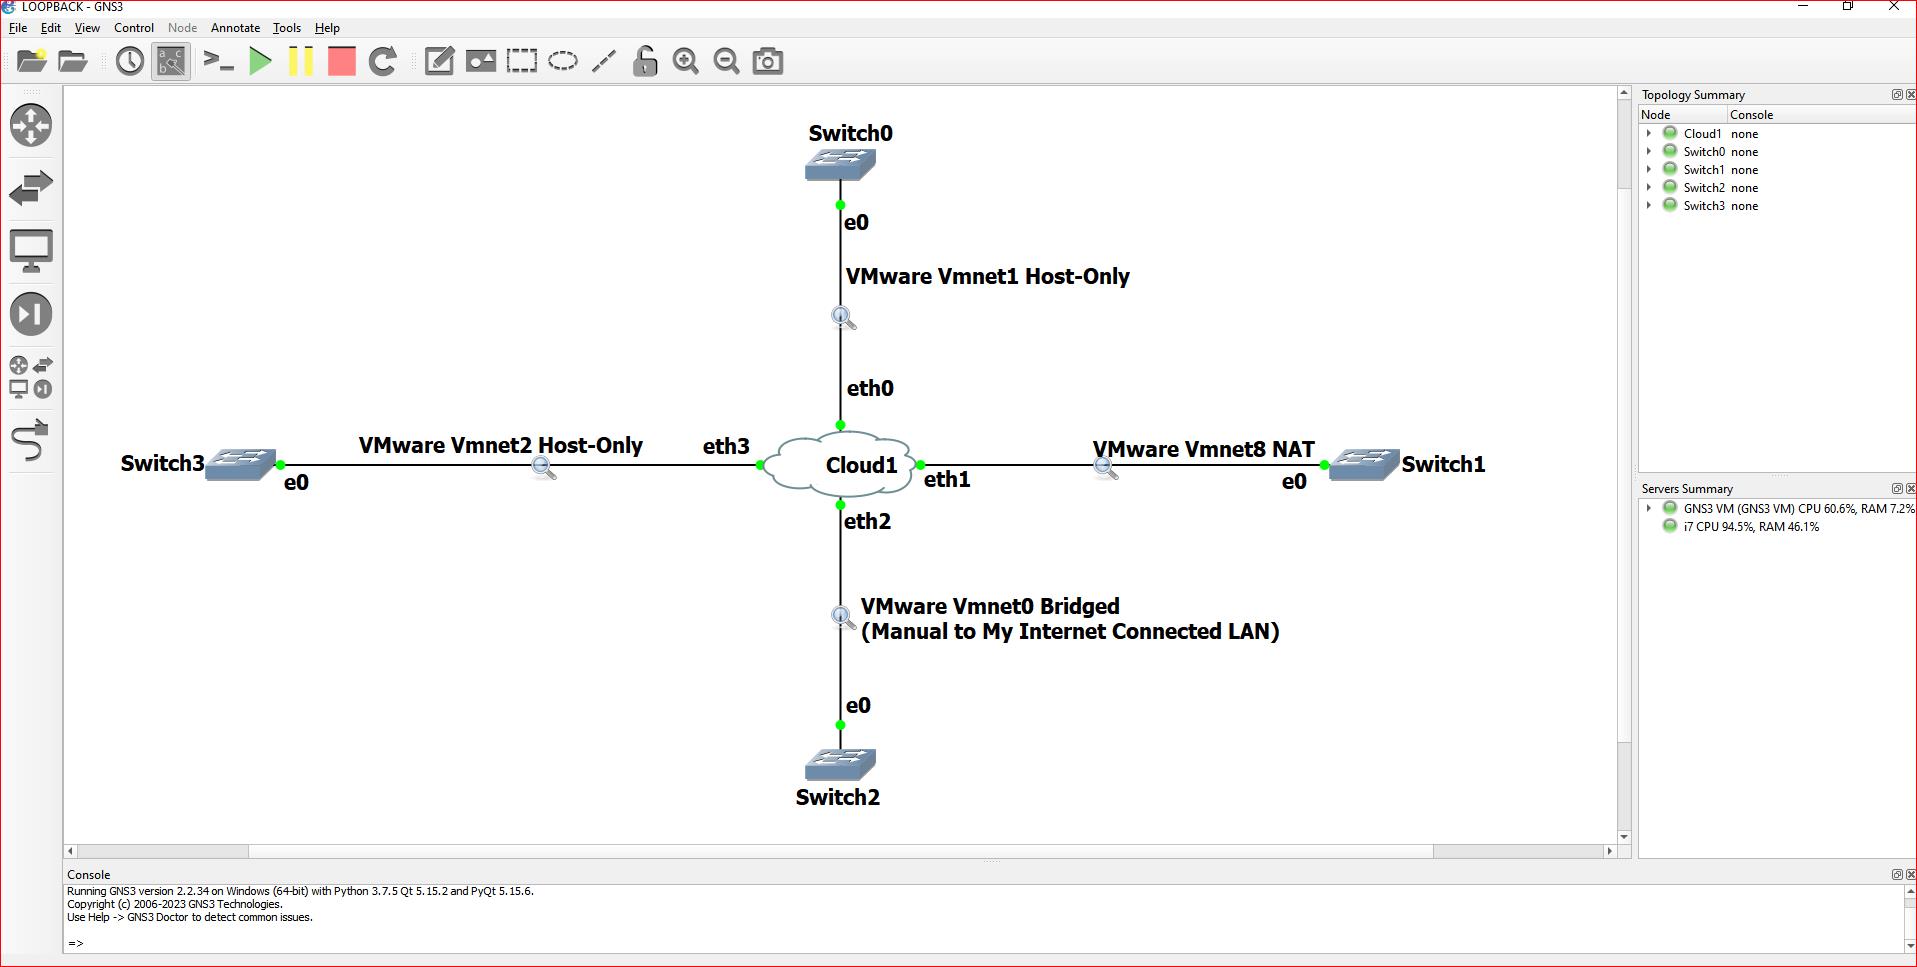This screenshot has width=1917, height=967.
Task: Select the End devices category icon
Action: coord(31,251)
